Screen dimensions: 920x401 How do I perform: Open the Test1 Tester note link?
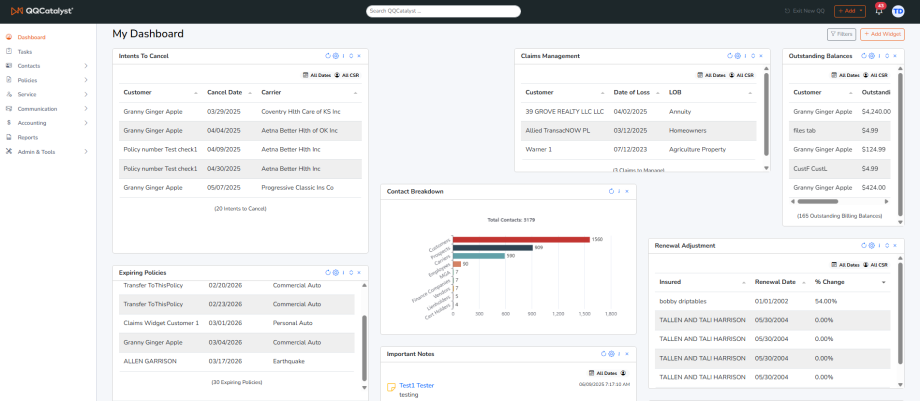coord(417,386)
